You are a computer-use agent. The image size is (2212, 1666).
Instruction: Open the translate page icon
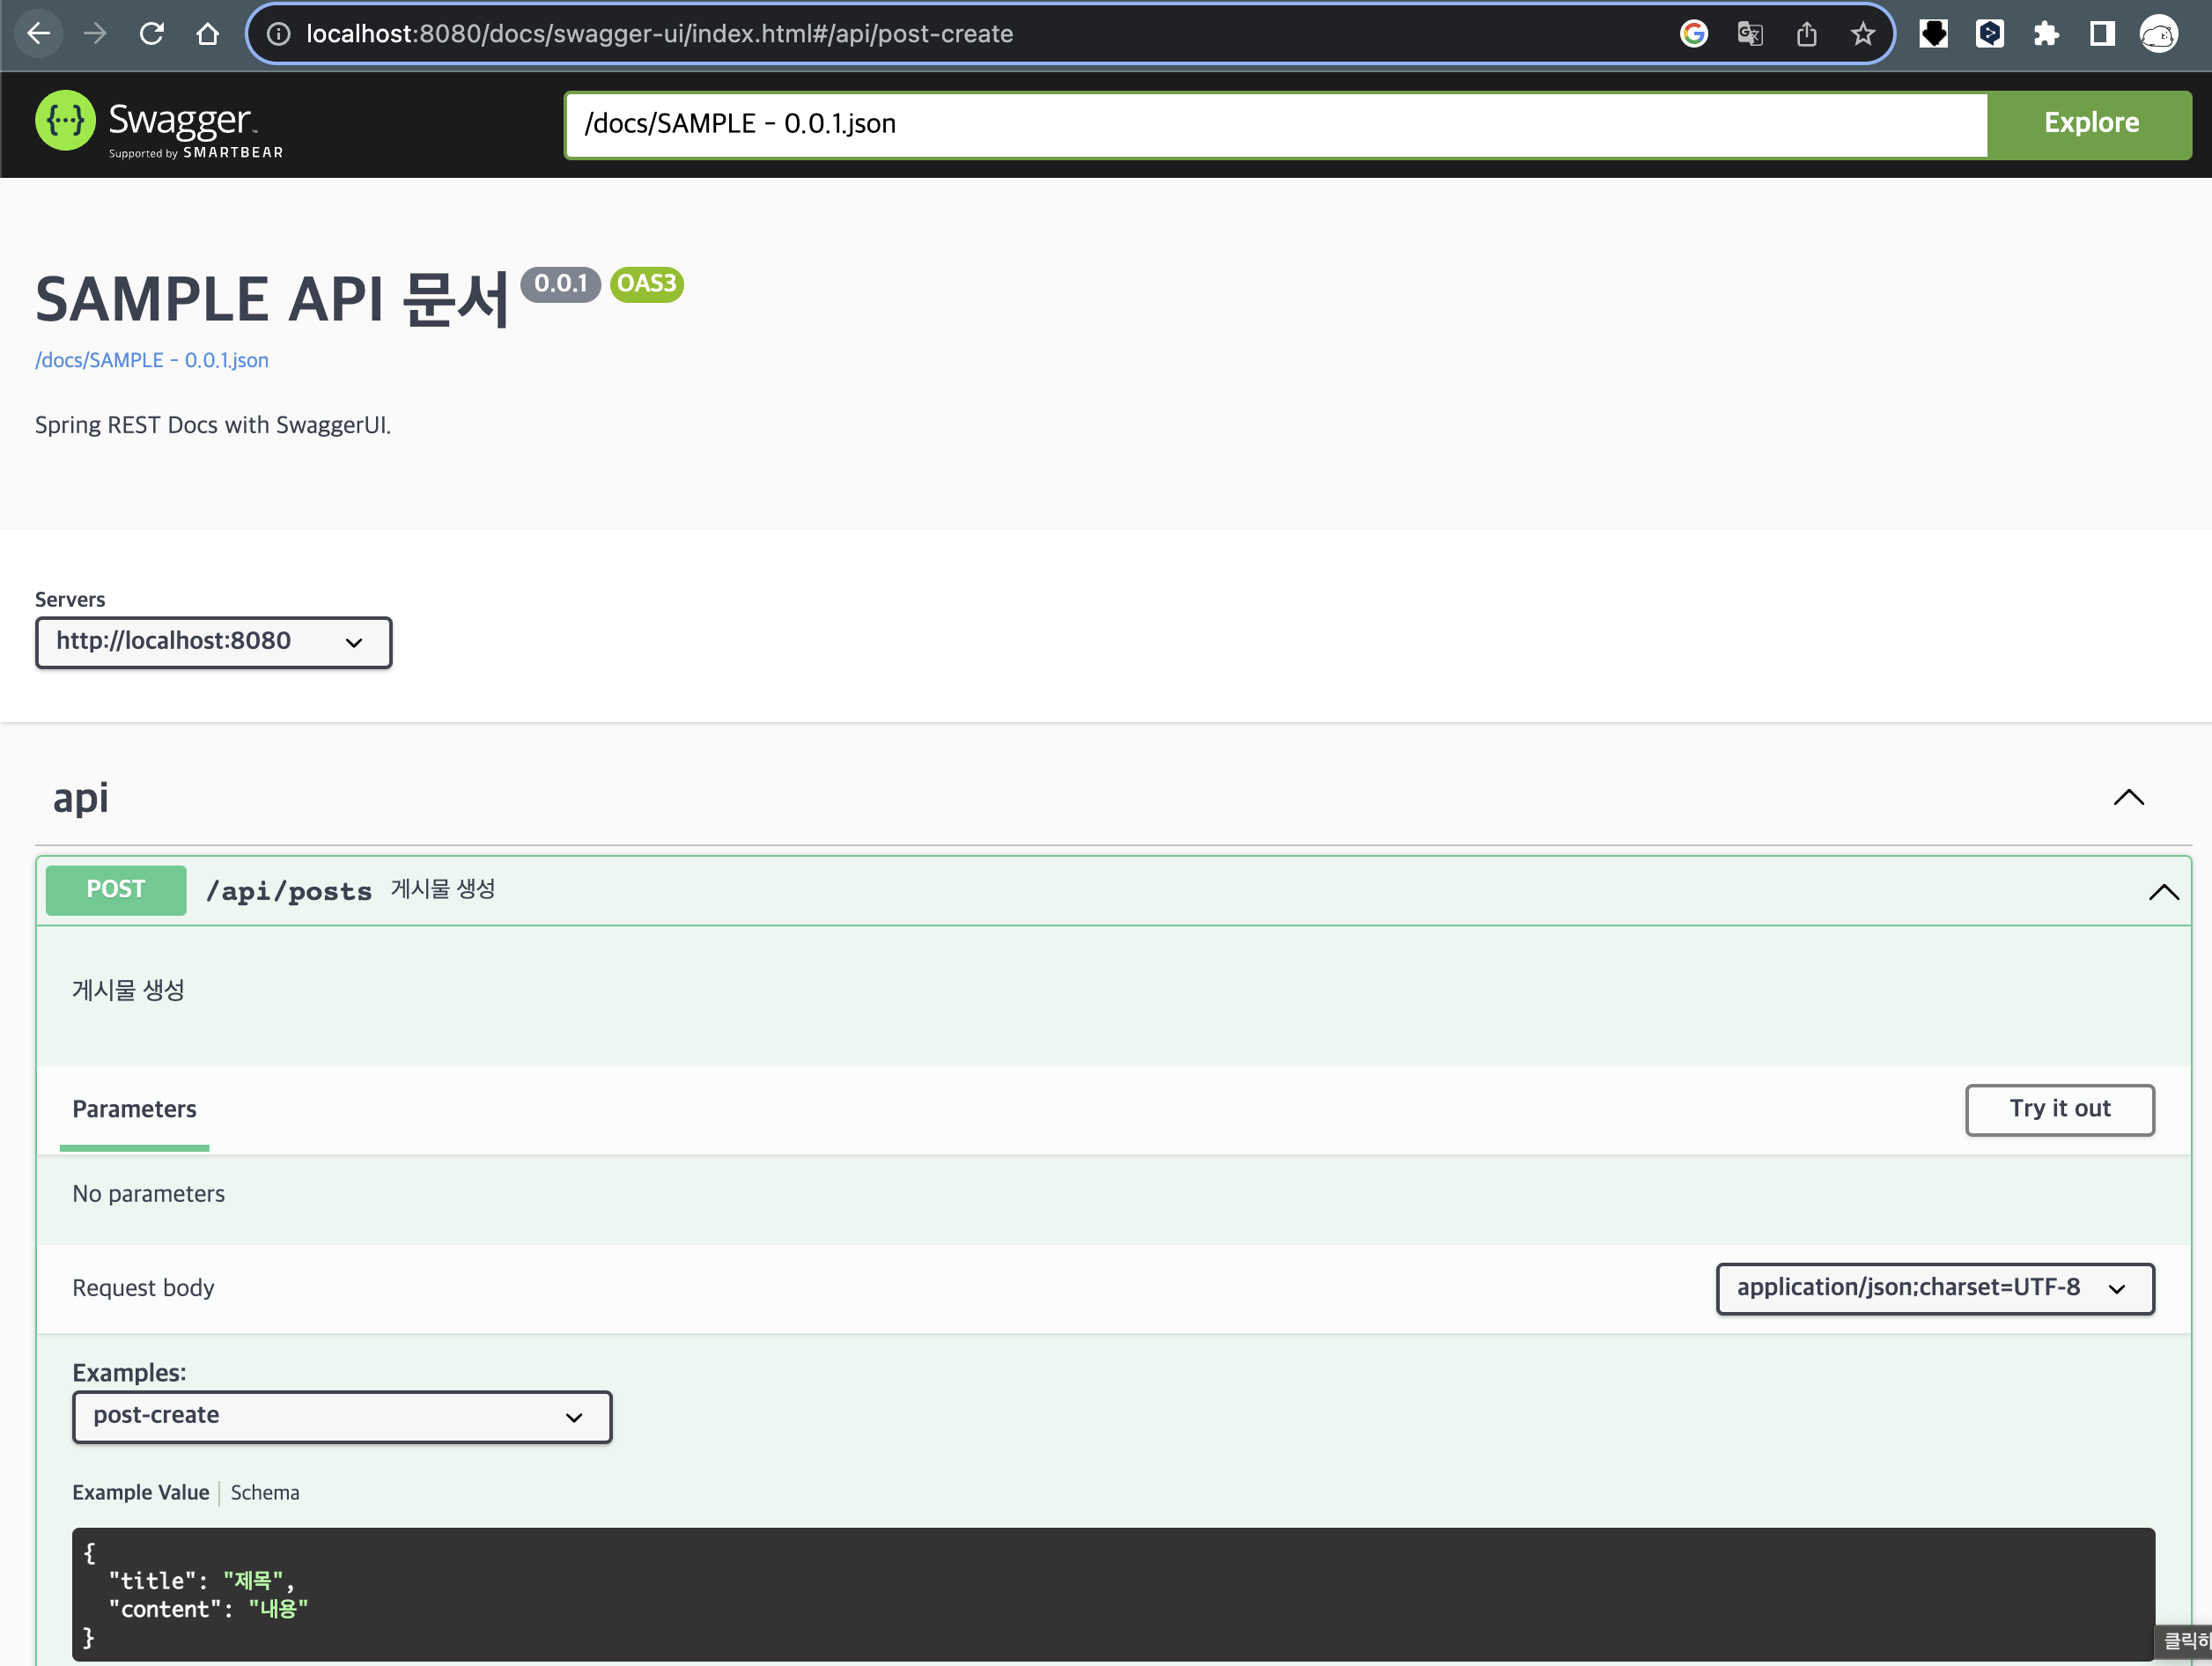[x=1749, y=34]
